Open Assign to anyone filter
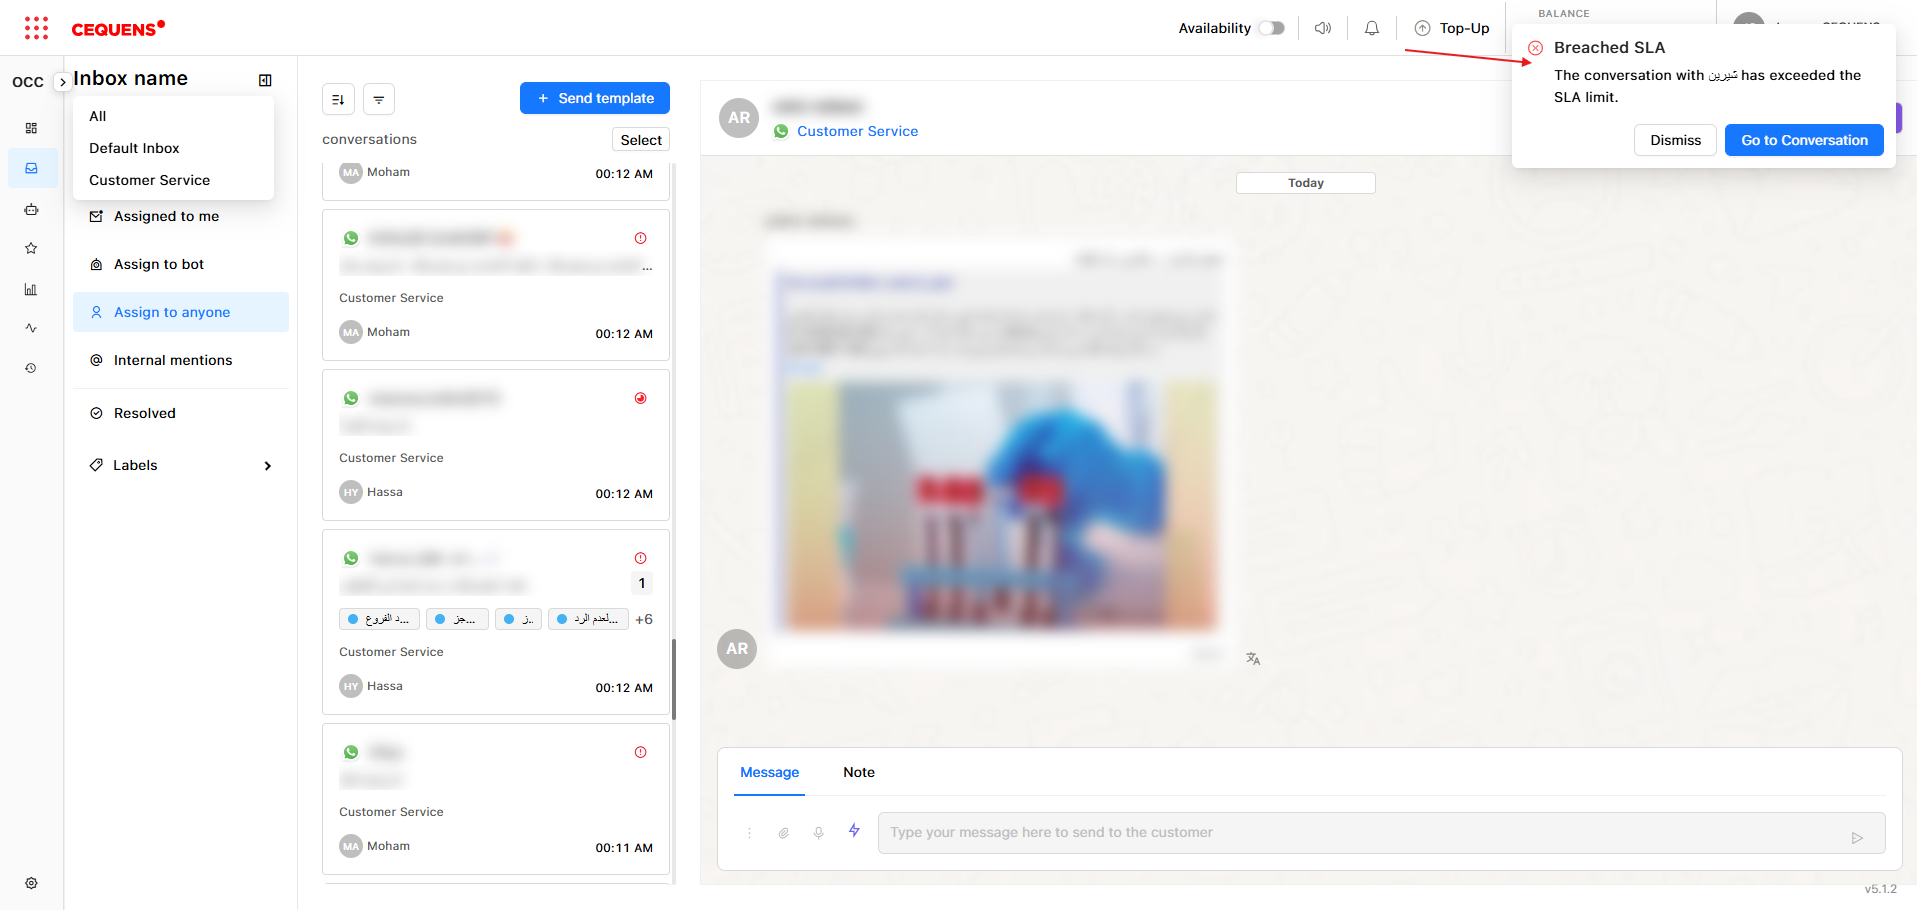Viewport: 1917px width, 910px height. [x=181, y=312]
